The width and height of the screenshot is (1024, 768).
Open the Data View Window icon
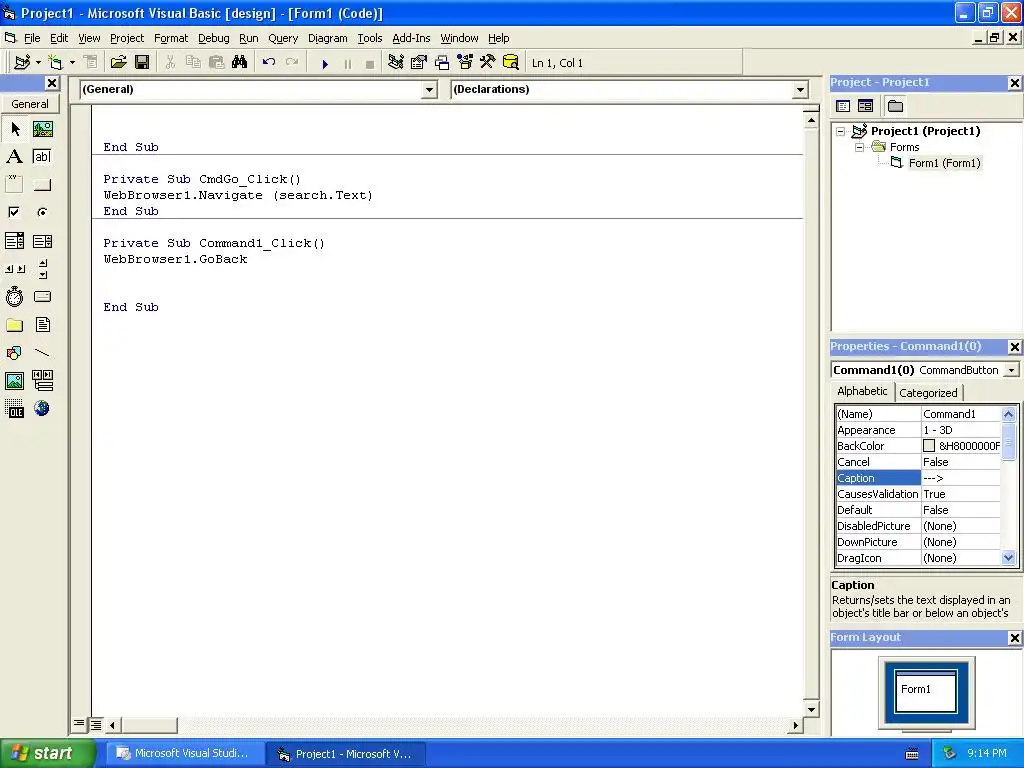[x=511, y=63]
